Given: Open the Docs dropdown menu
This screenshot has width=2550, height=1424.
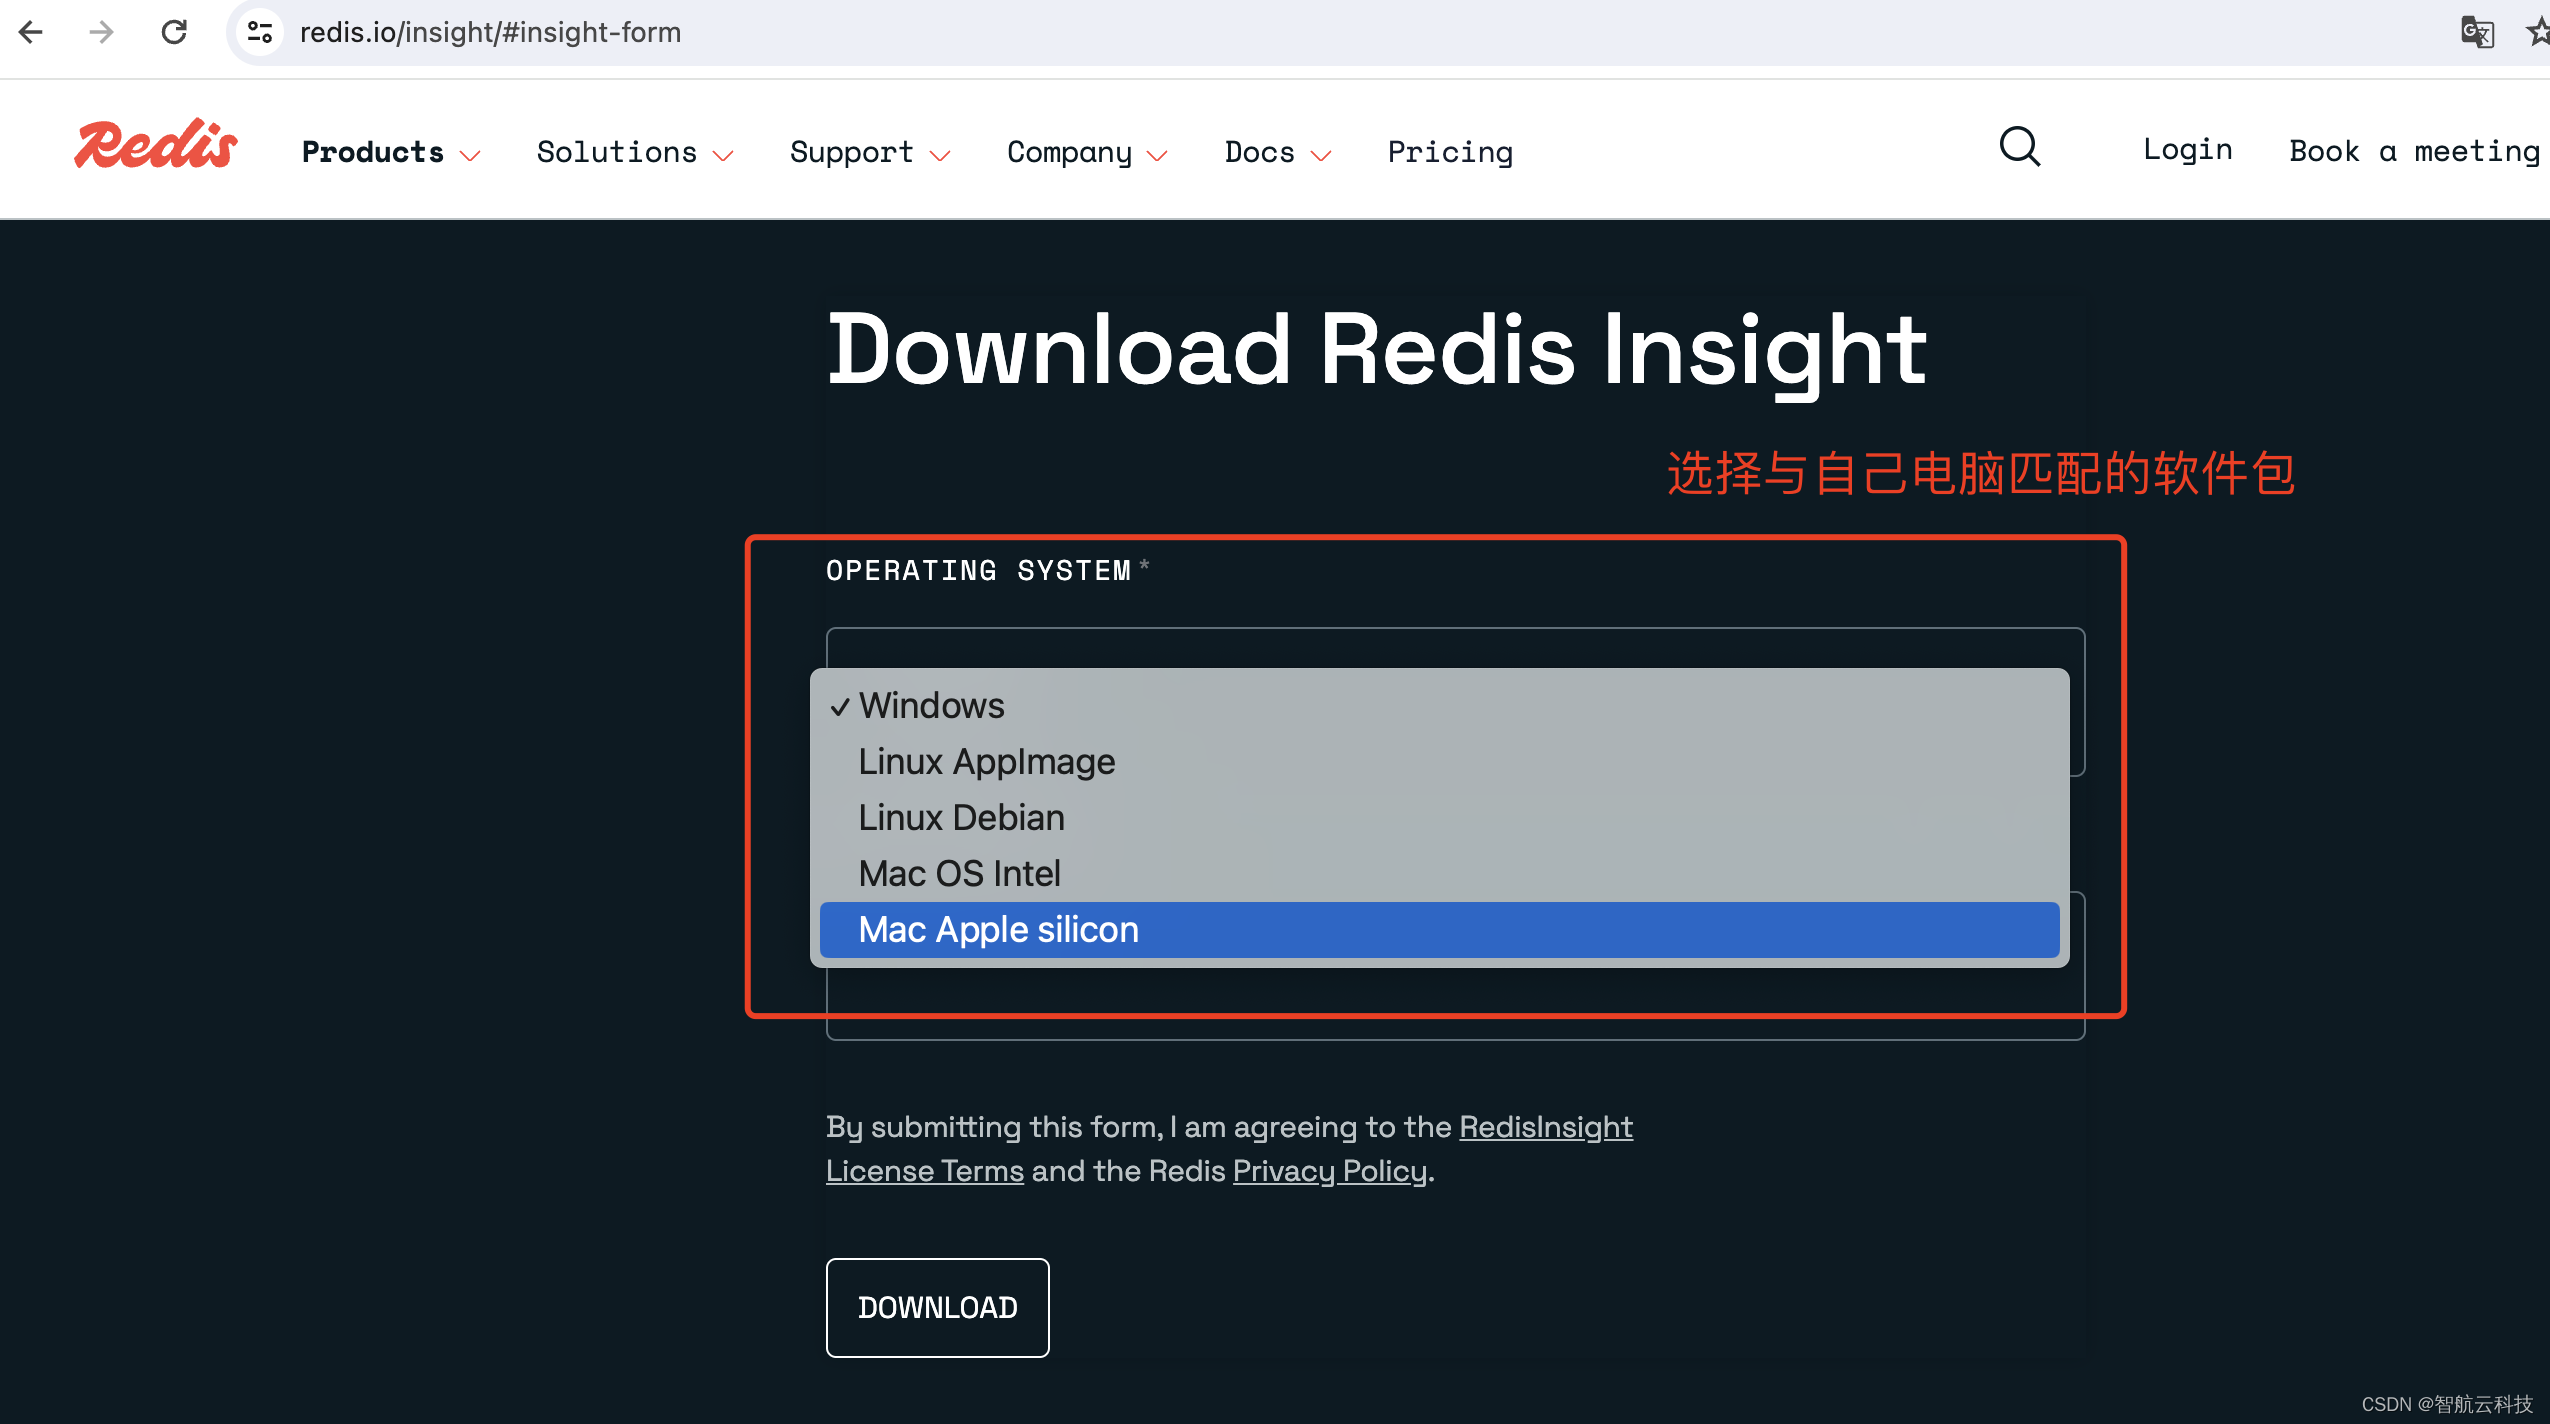Looking at the screenshot, I should [1275, 151].
